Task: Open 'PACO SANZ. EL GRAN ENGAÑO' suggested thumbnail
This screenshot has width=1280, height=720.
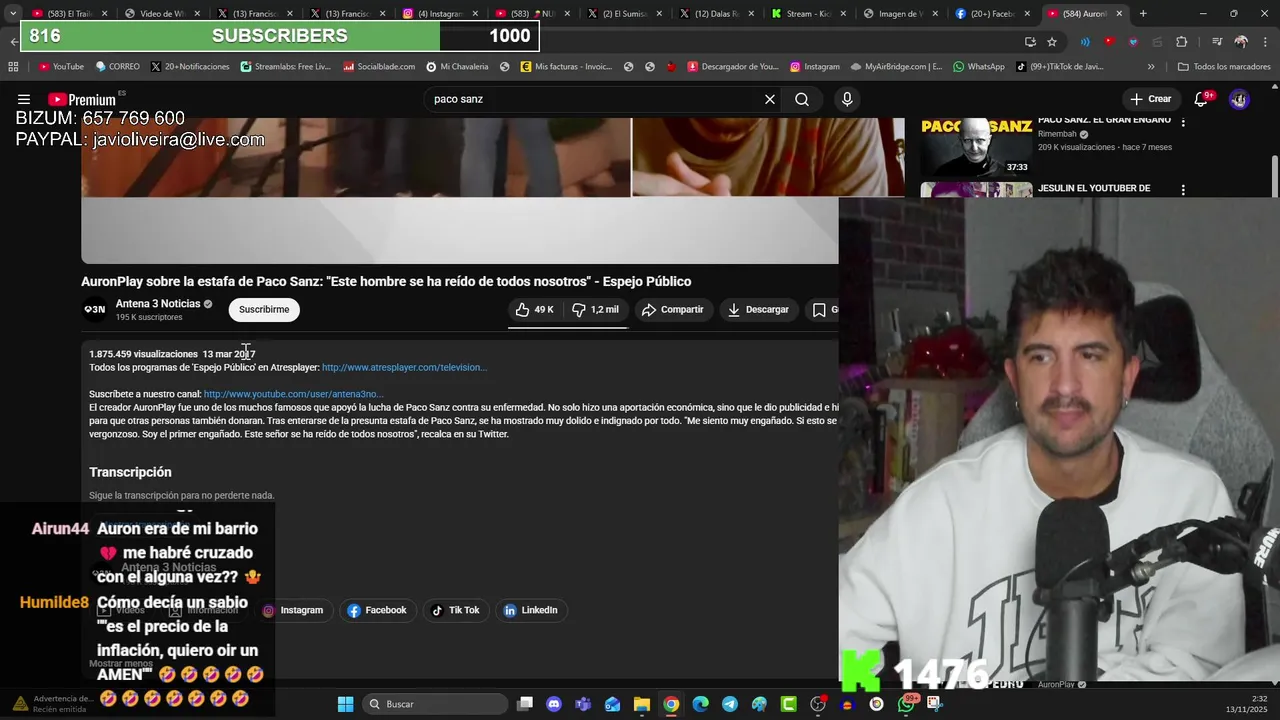Action: click(x=976, y=147)
